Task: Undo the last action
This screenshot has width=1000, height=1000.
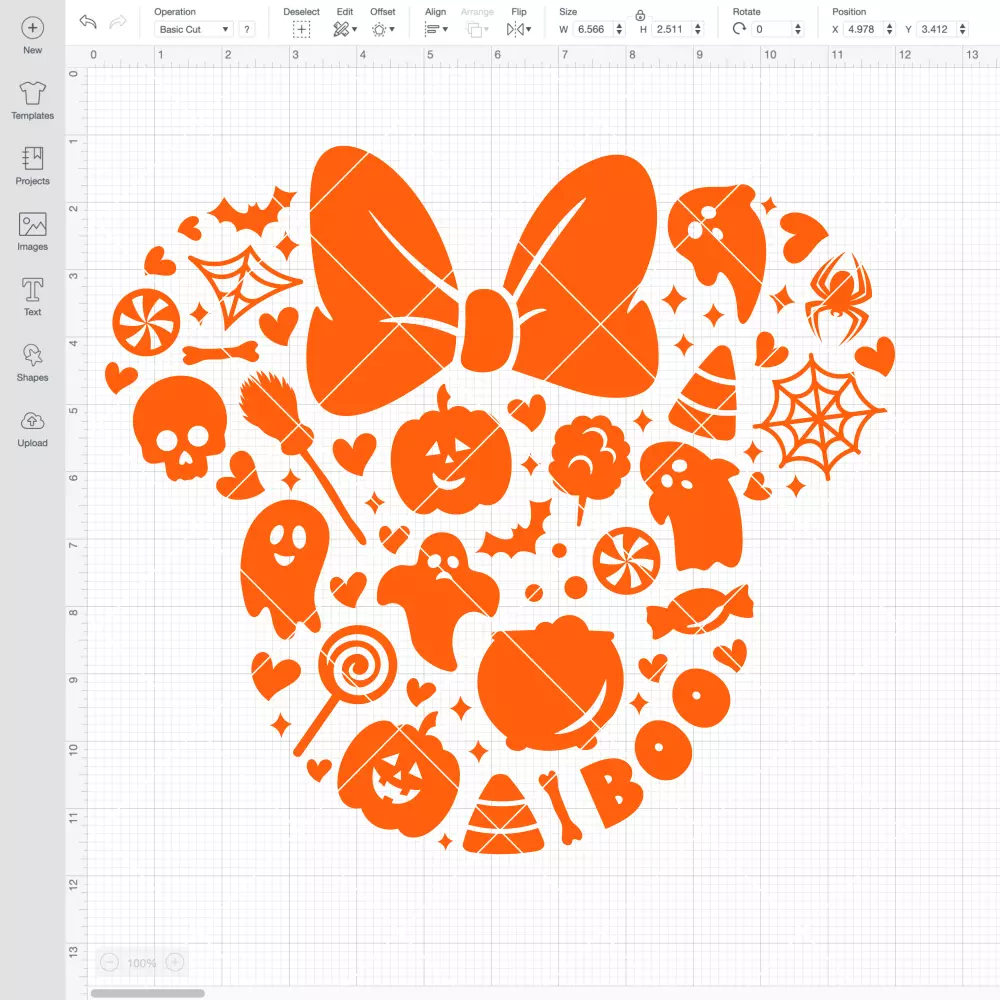Action: 88,22
